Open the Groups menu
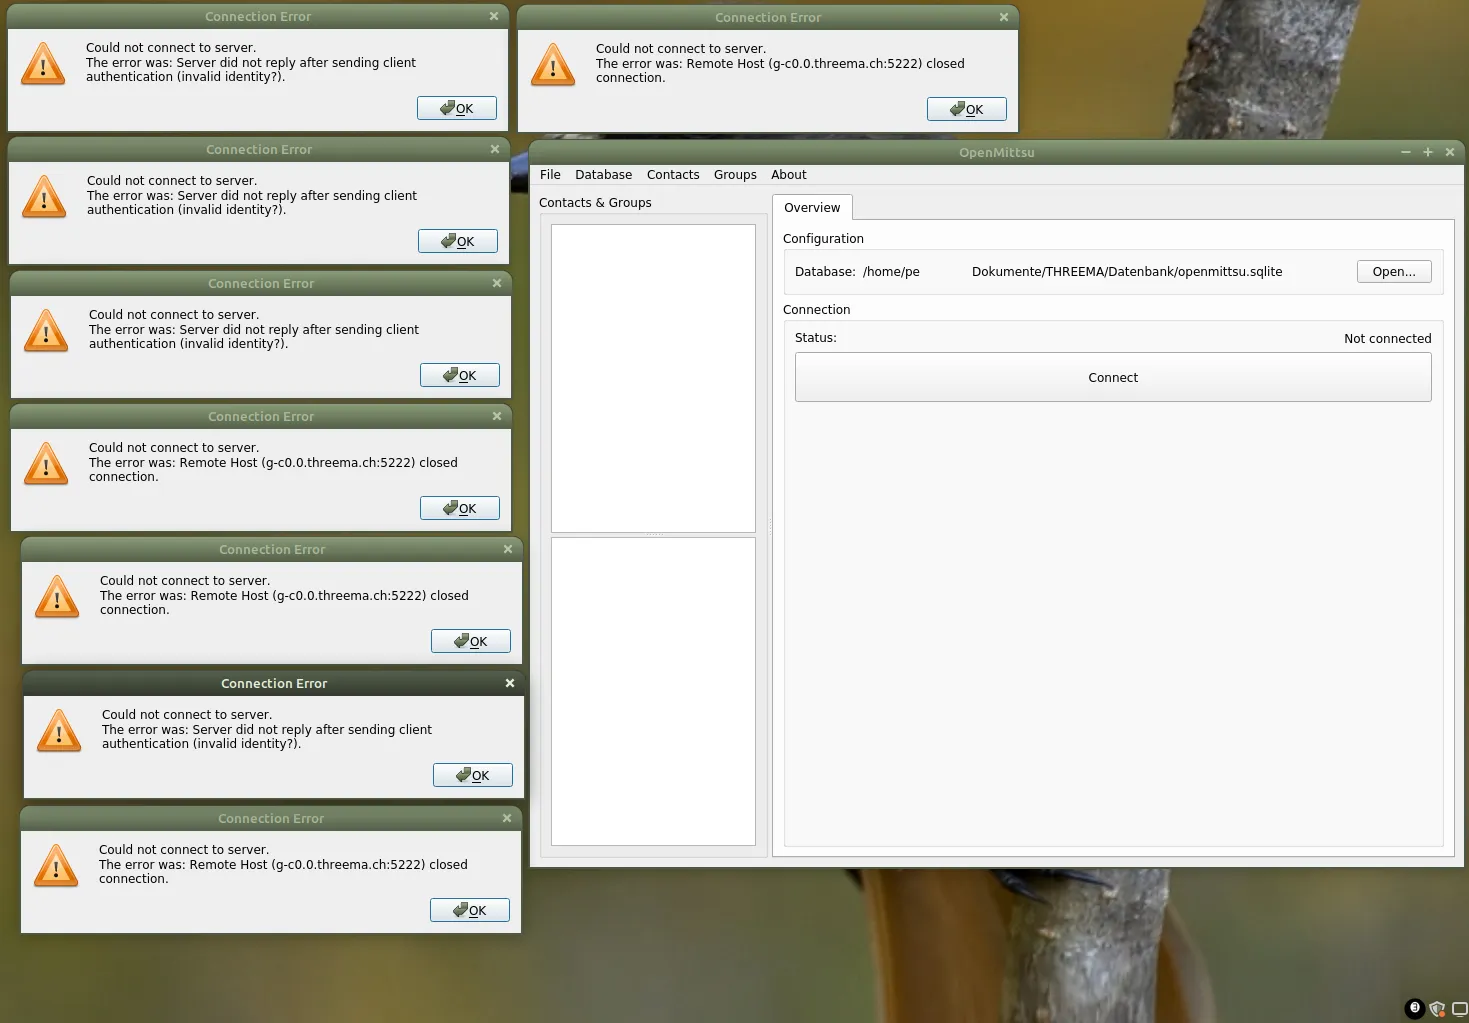This screenshot has height=1023, width=1469. coord(735,175)
